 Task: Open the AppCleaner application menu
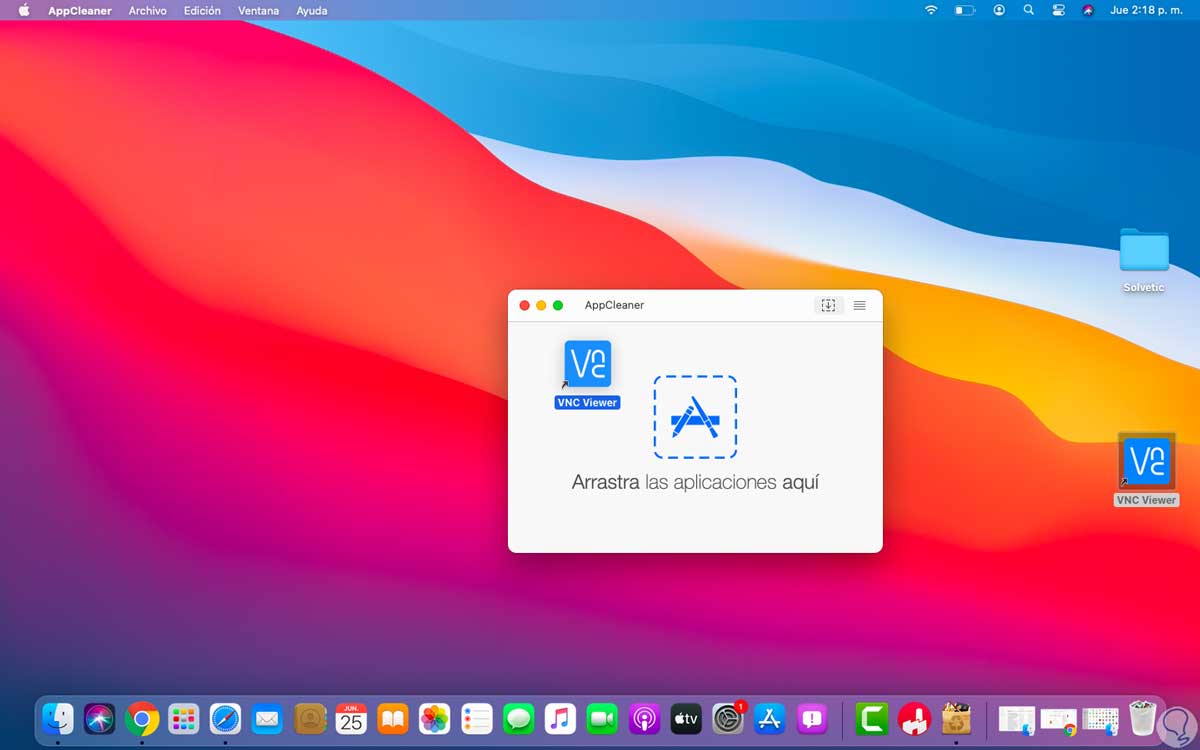click(80, 10)
